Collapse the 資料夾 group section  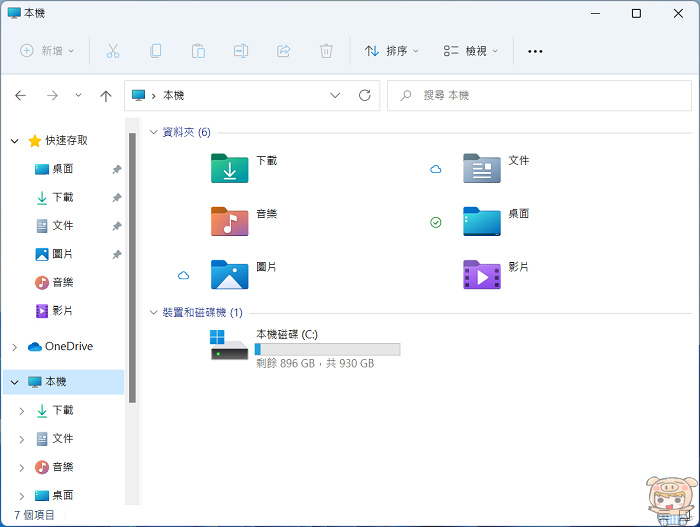(153, 132)
